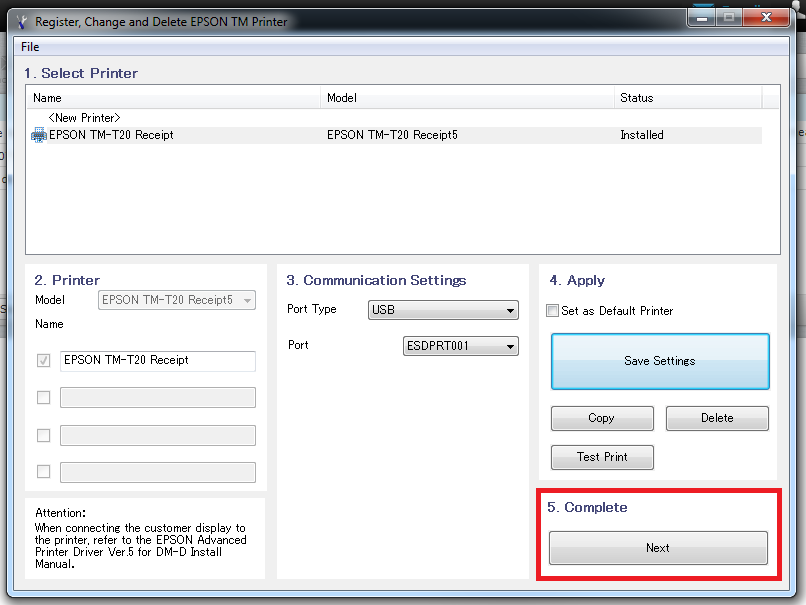Viewport: 806px width, 605px height.
Task: Tick the fourth printer name checkbox
Action: pyautogui.click(x=43, y=472)
